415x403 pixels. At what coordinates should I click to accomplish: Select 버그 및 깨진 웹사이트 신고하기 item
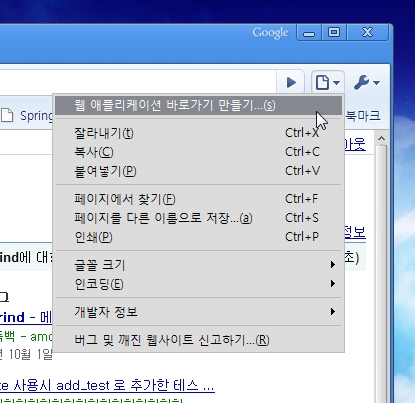pyautogui.click(x=199, y=340)
